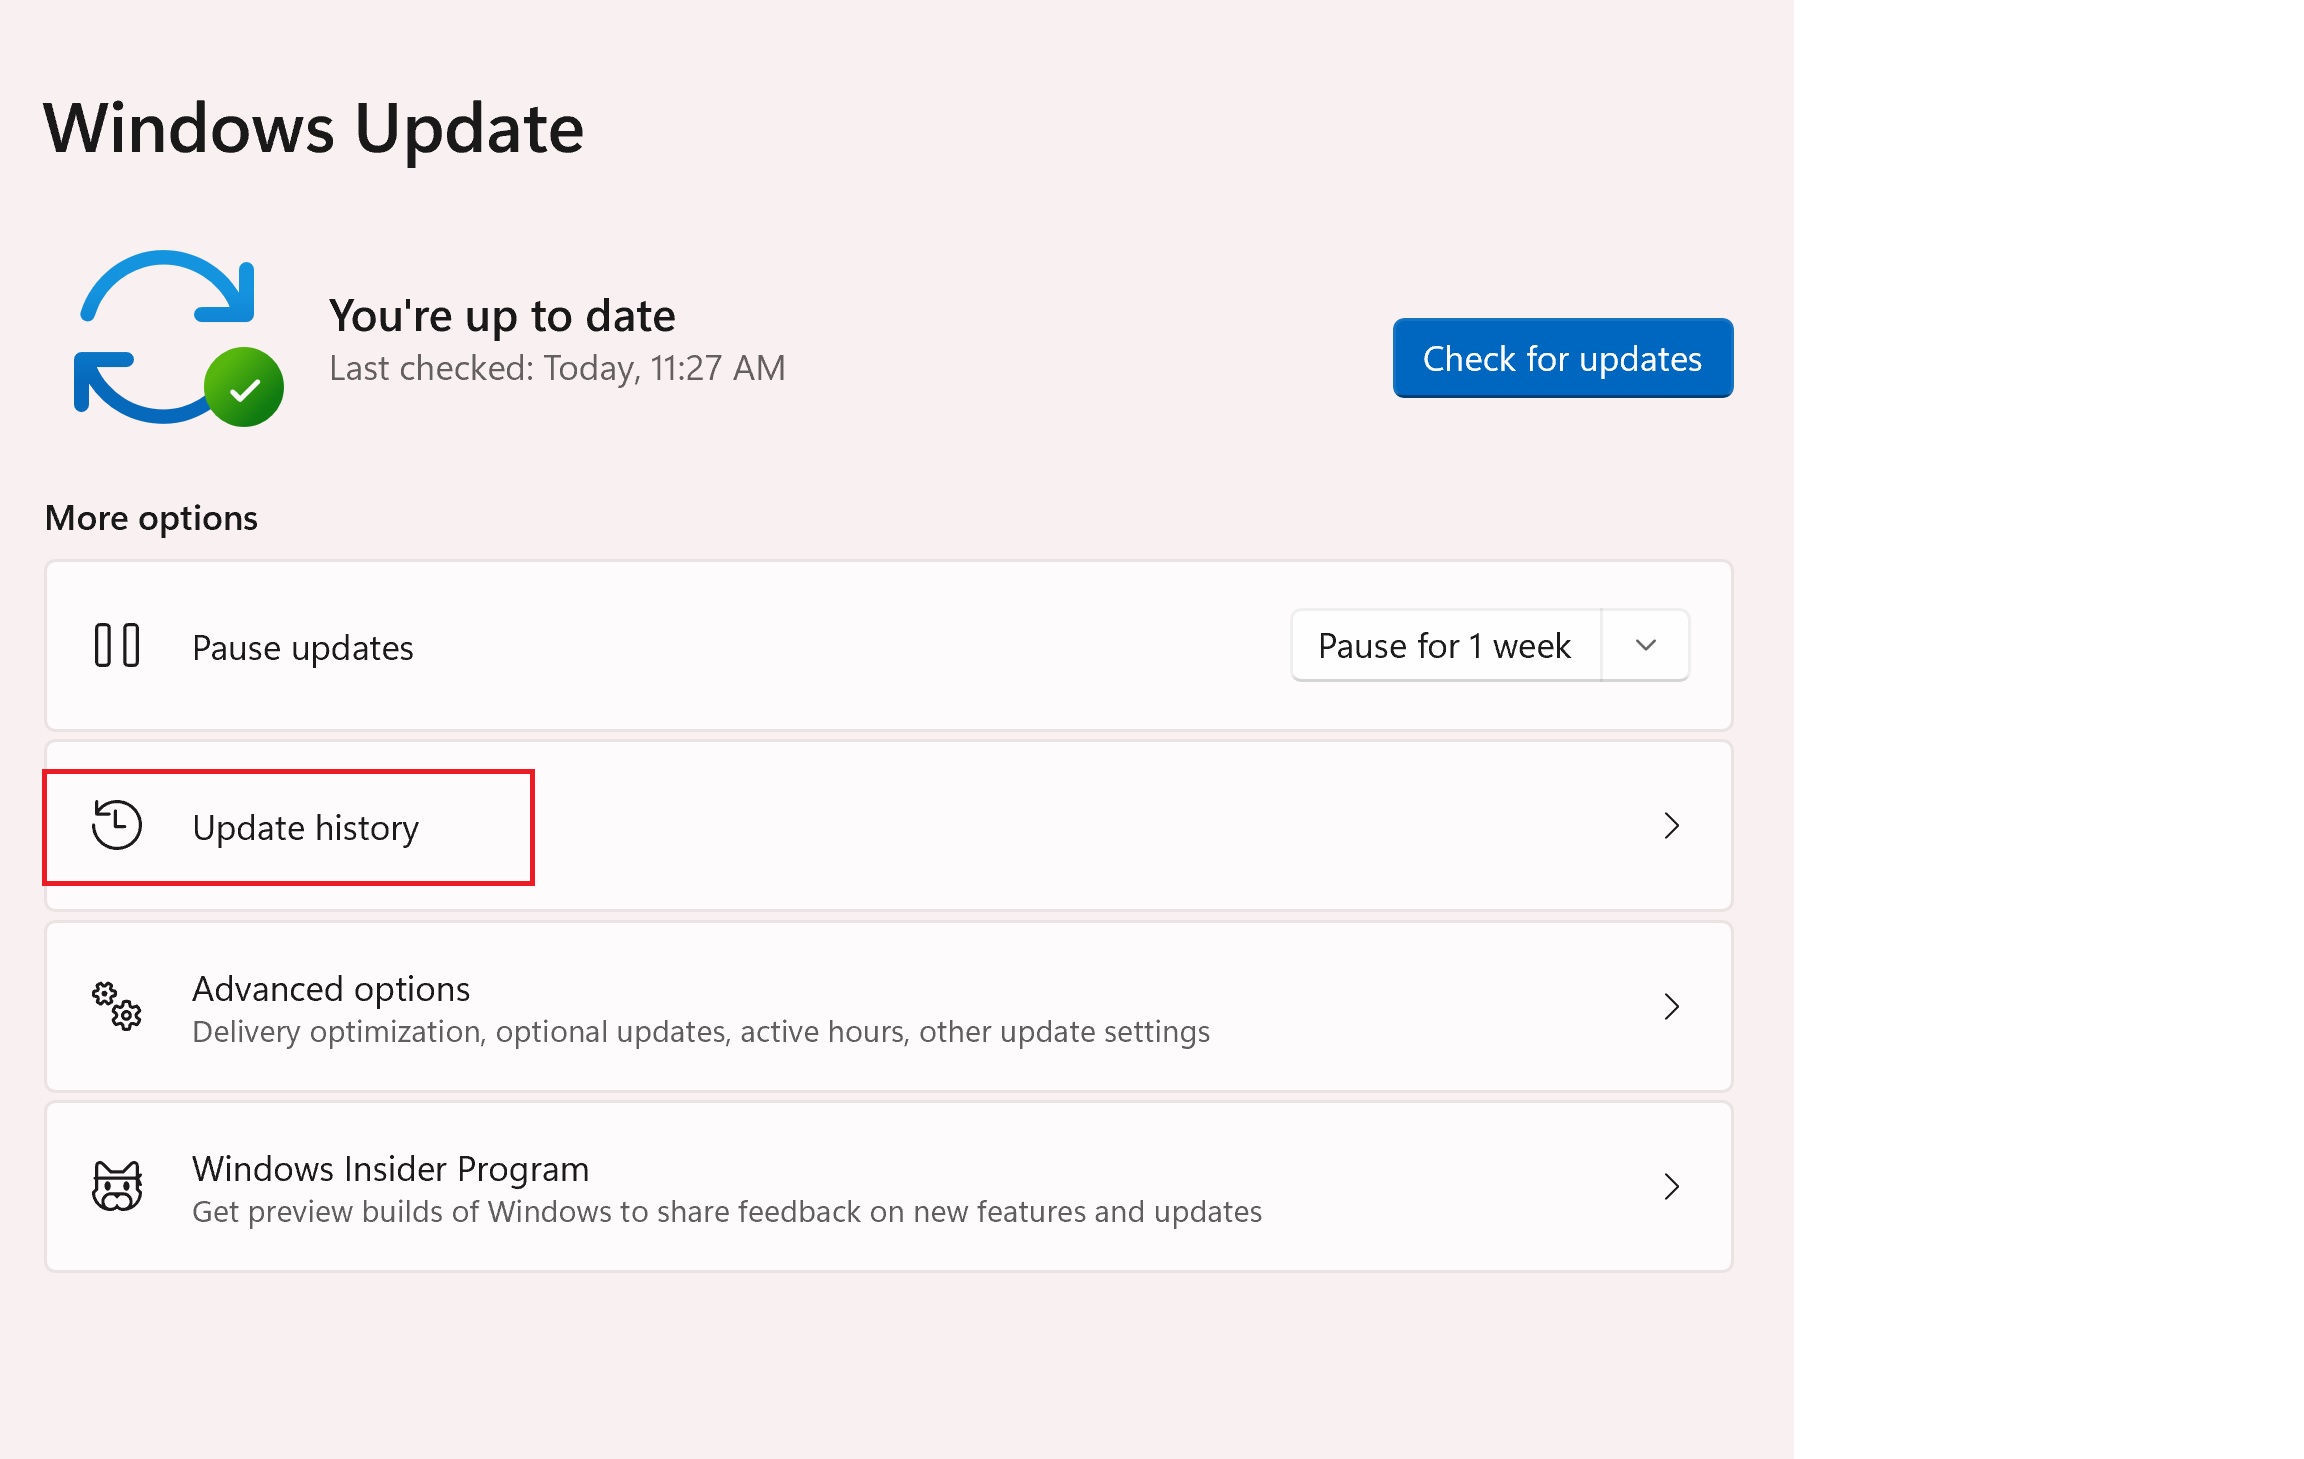This screenshot has width=2304, height=1459.
Task: Click the Get preview builds description text
Action: click(x=726, y=1212)
